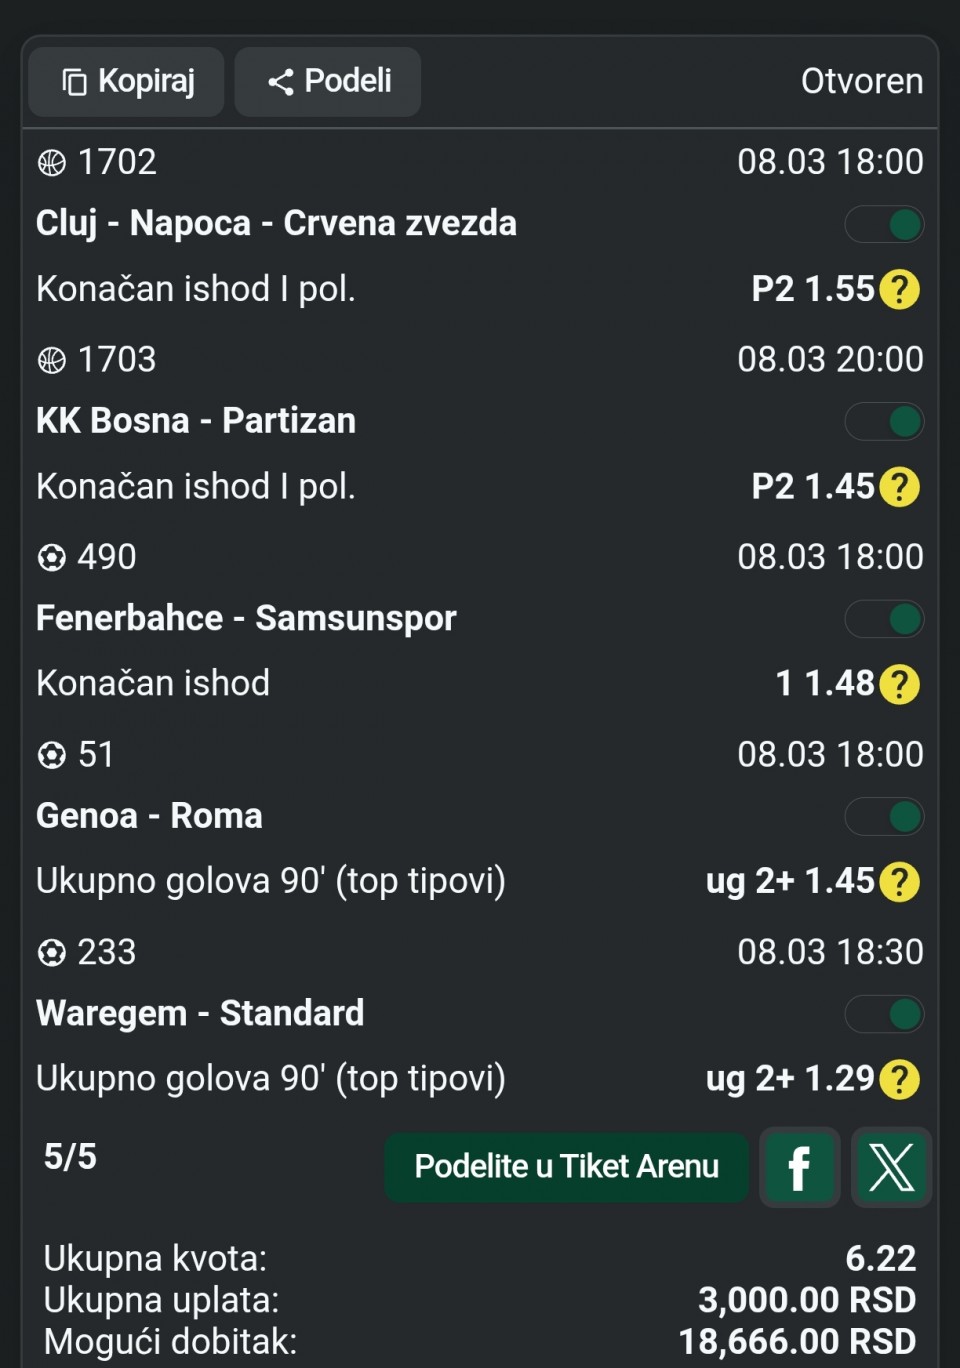The height and width of the screenshot is (1368, 960).
Task: Click the Kopiraj copy button
Action: click(127, 81)
